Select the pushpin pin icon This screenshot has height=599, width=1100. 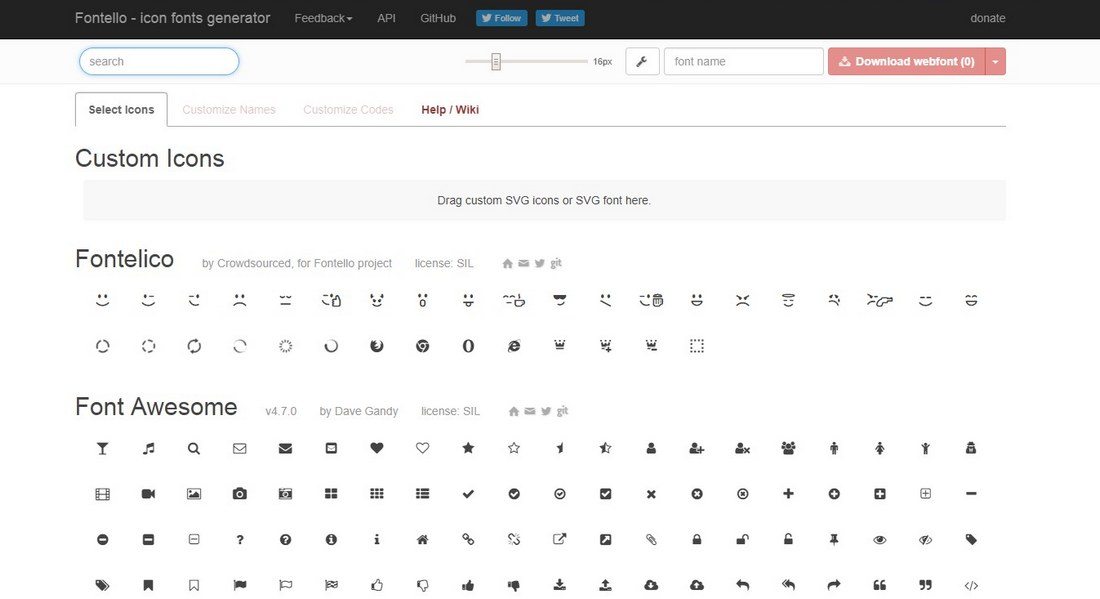pos(833,539)
